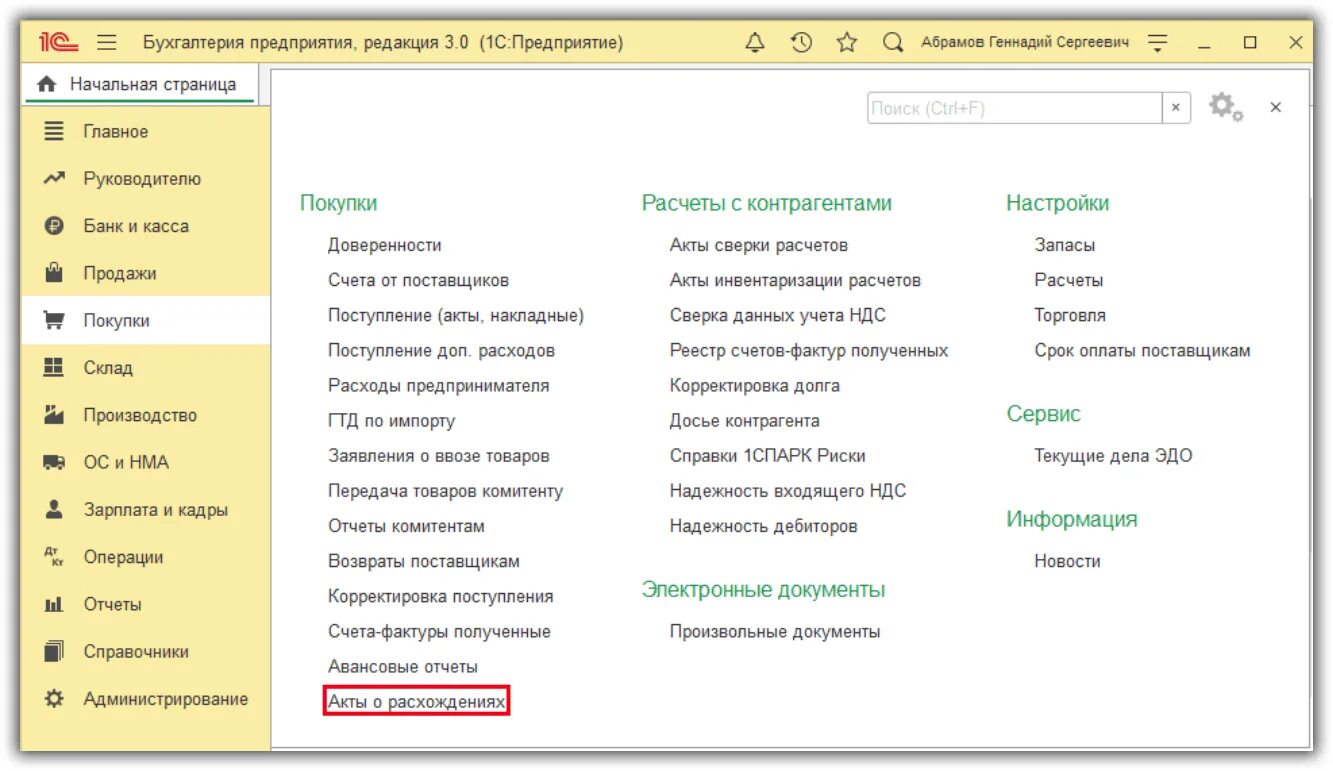Open ГТД по импорту
Viewport: 1333px width, 771px height.
(x=392, y=421)
